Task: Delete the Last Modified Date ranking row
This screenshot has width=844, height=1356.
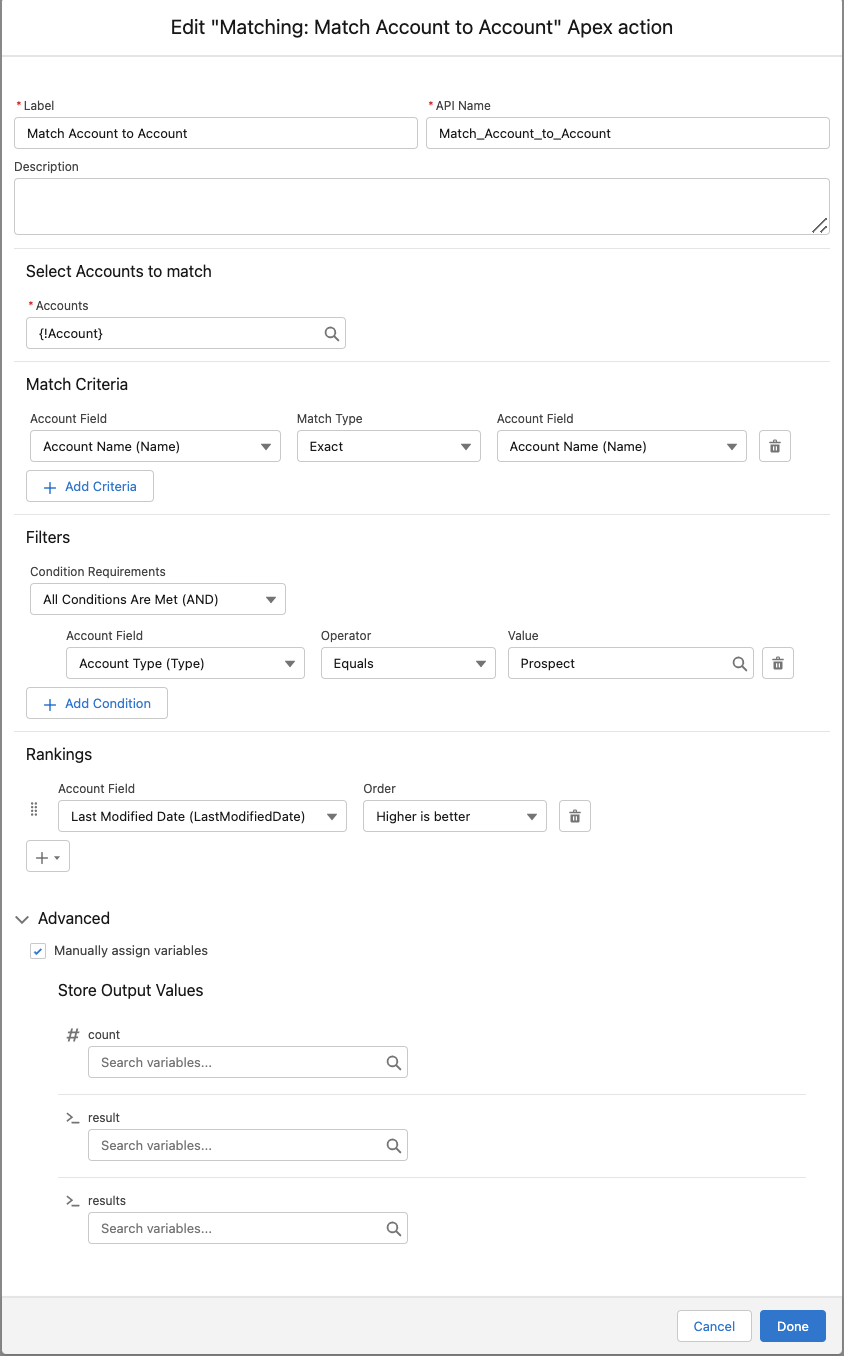Action: (575, 817)
